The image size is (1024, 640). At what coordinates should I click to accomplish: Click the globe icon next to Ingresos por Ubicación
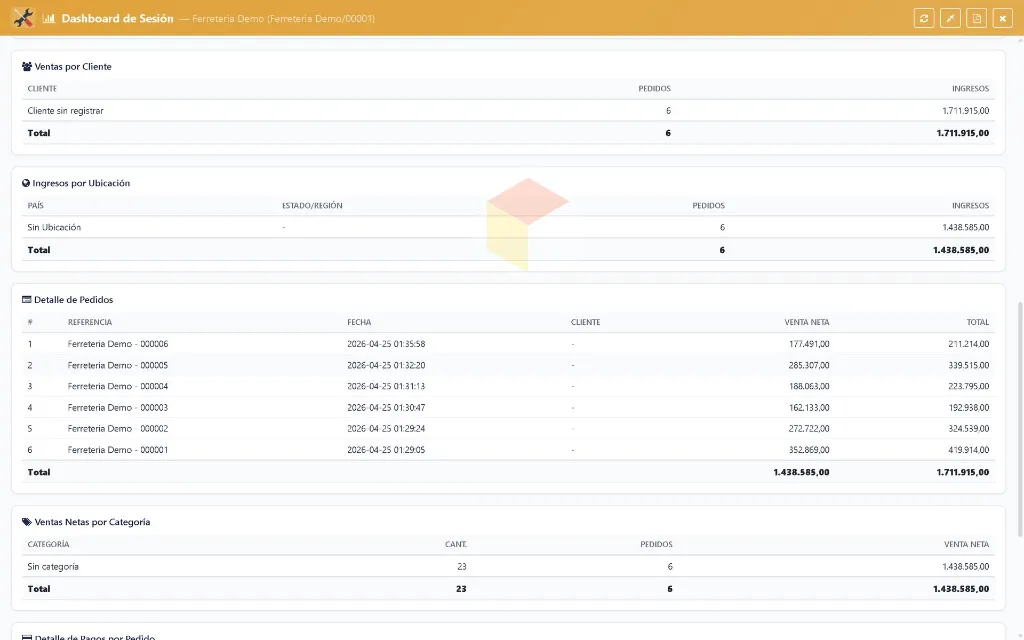pyautogui.click(x=26, y=184)
